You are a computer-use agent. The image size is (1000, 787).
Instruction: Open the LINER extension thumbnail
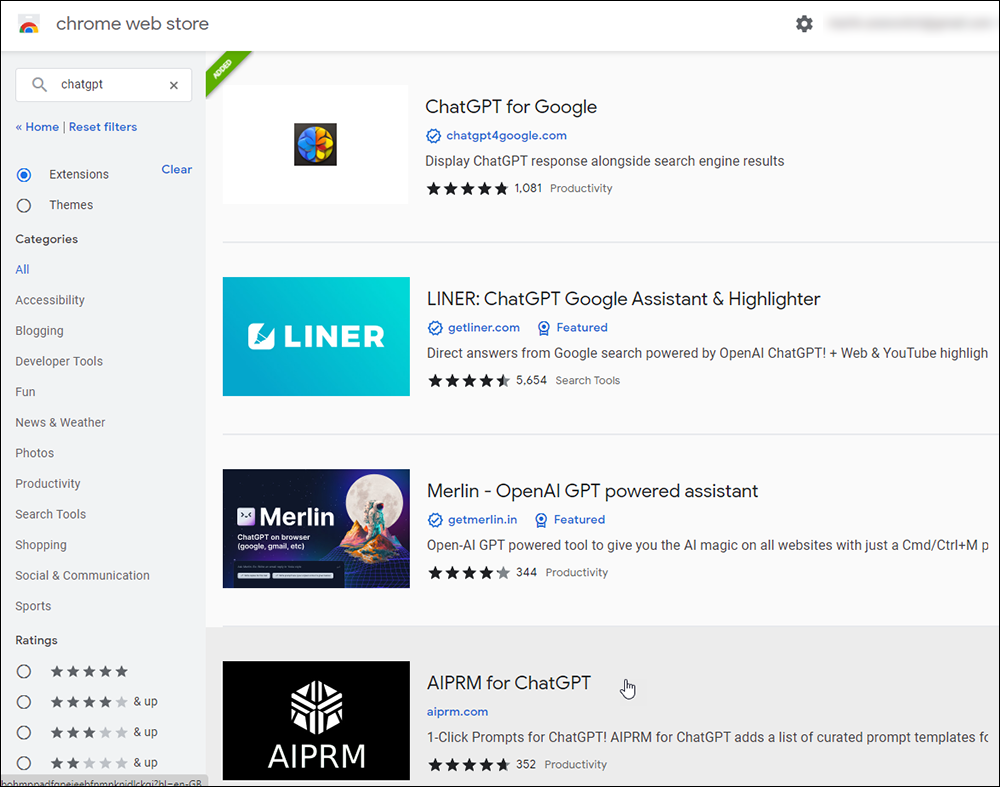pyautogui.click(x=316, y=336)
